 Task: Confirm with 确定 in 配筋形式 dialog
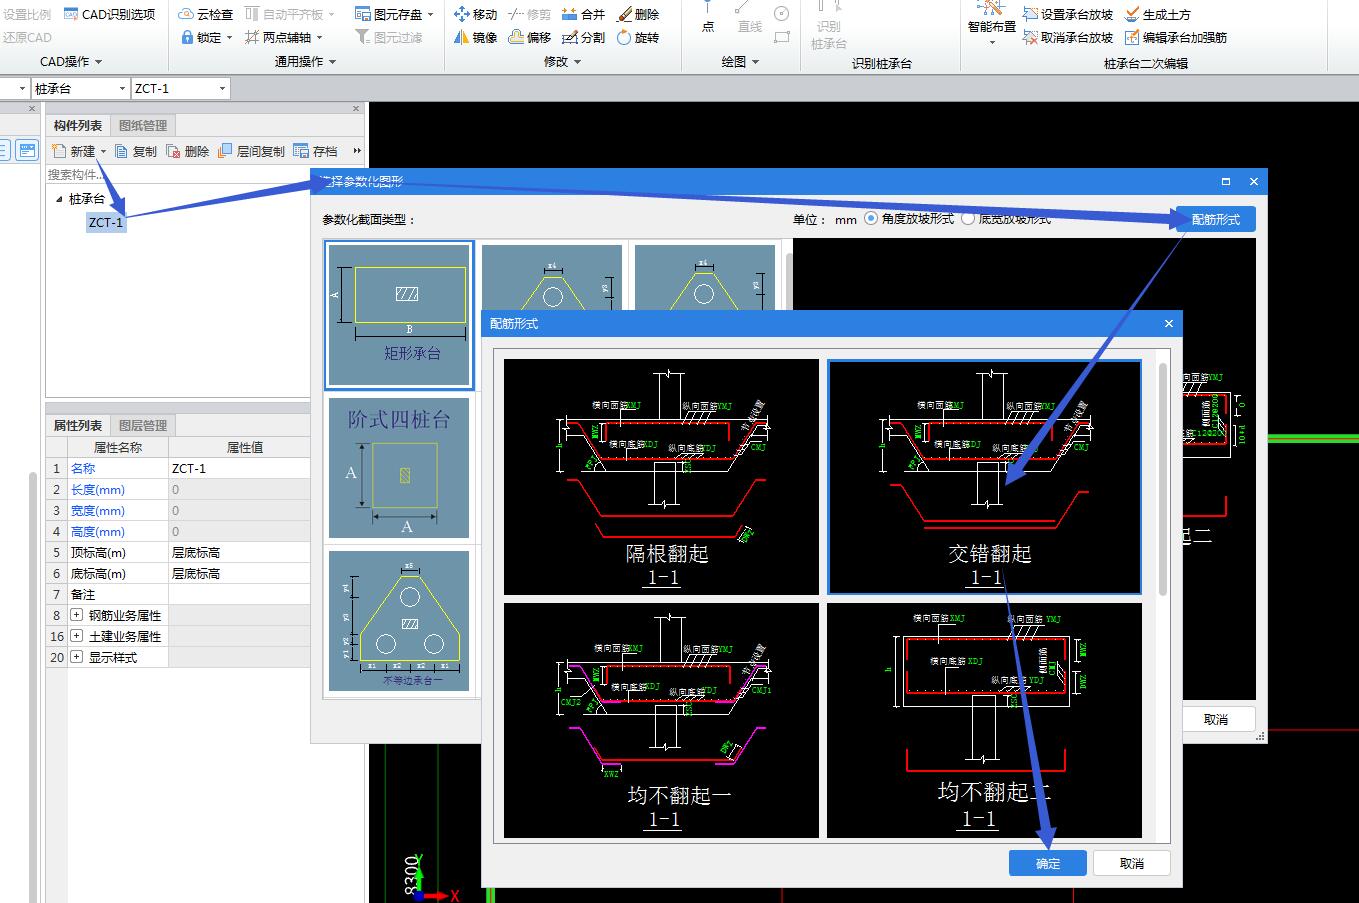coord(1048,863)
